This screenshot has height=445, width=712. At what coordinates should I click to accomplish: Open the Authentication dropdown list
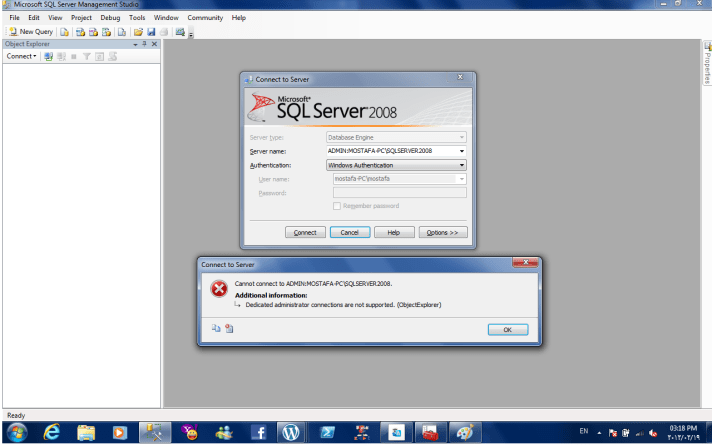tap(462, 165)
